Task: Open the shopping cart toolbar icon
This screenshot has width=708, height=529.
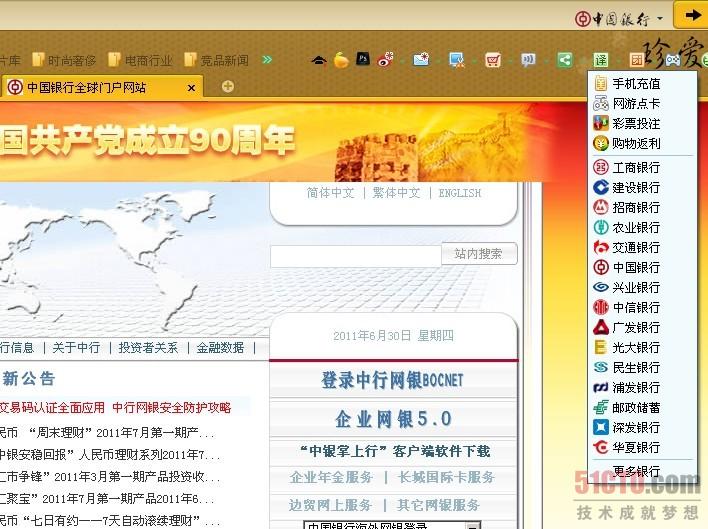Action: tap(493, 60)
